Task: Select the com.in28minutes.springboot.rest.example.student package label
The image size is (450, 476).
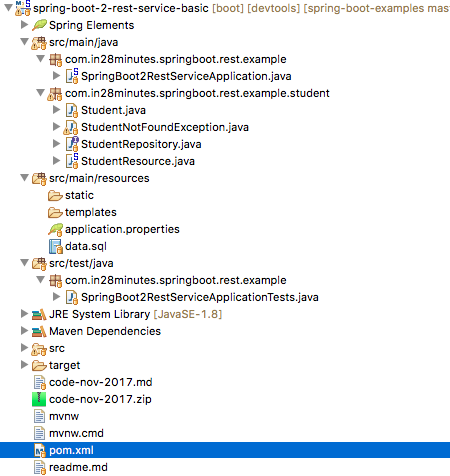Action: (x=197, y=93)
